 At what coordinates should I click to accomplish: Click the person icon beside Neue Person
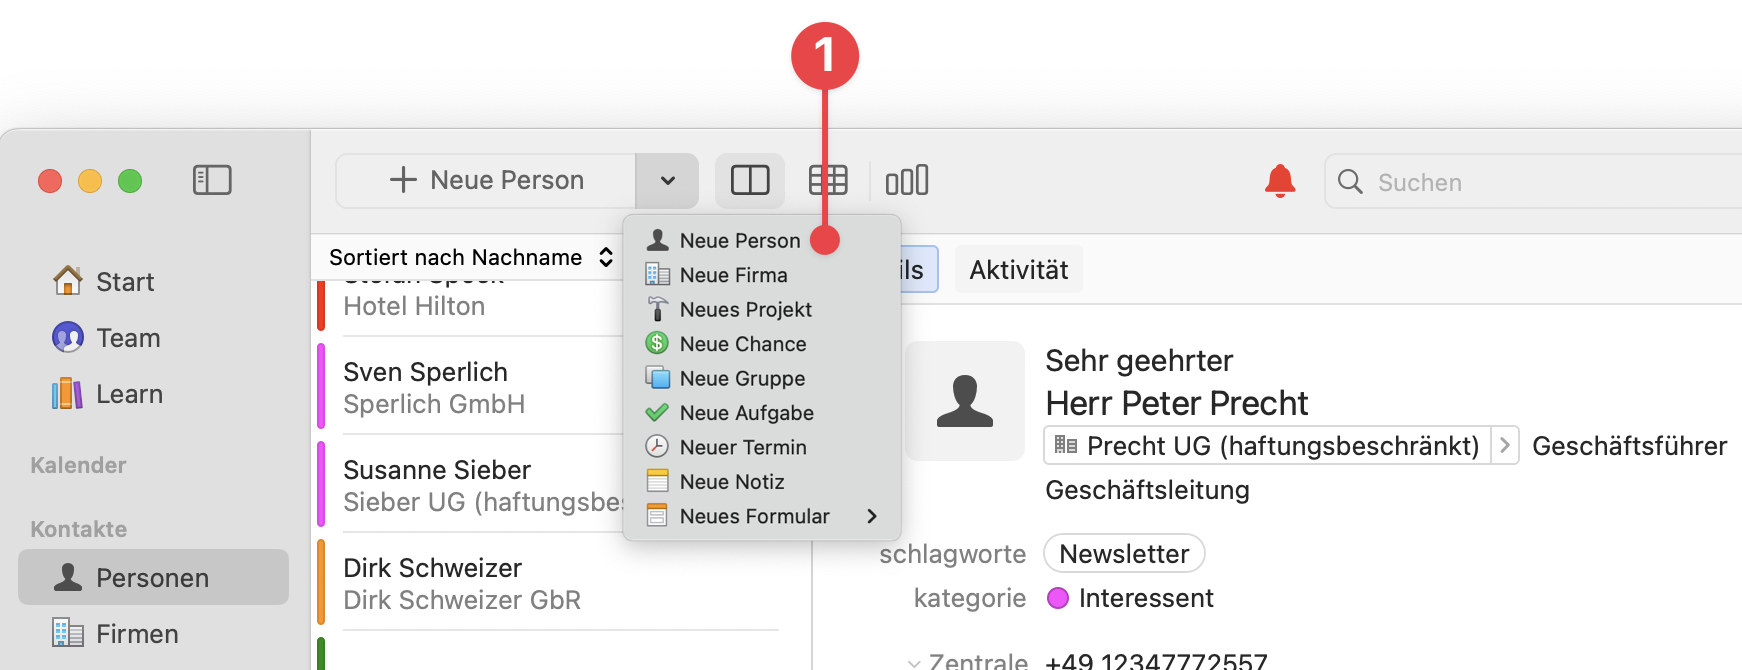click(657, 240)
